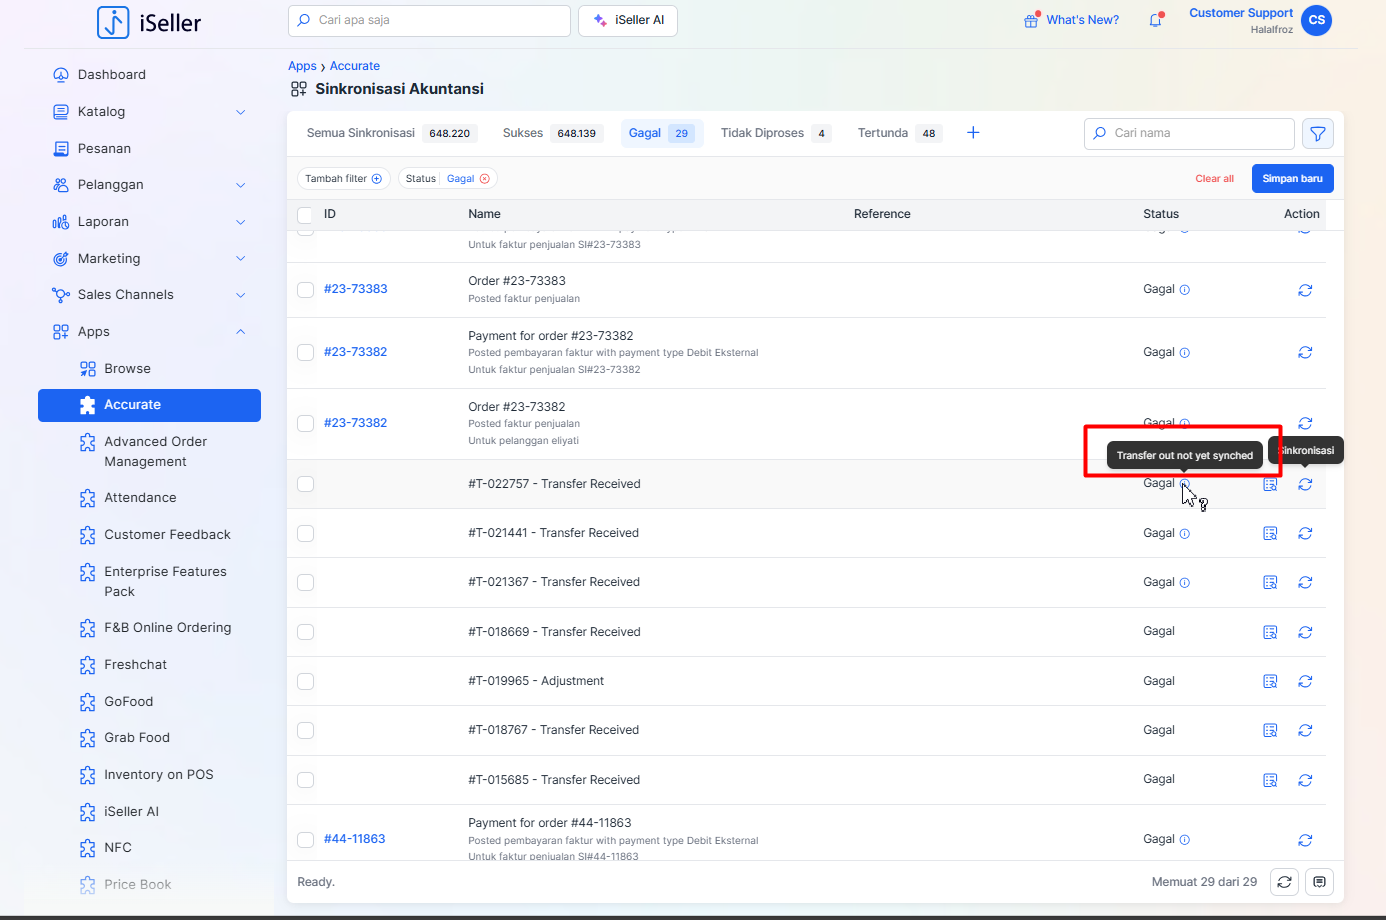Screen dimensions: 1386x920
Task: Expand the Pelanggan sidebar menu
Action: 241,185
